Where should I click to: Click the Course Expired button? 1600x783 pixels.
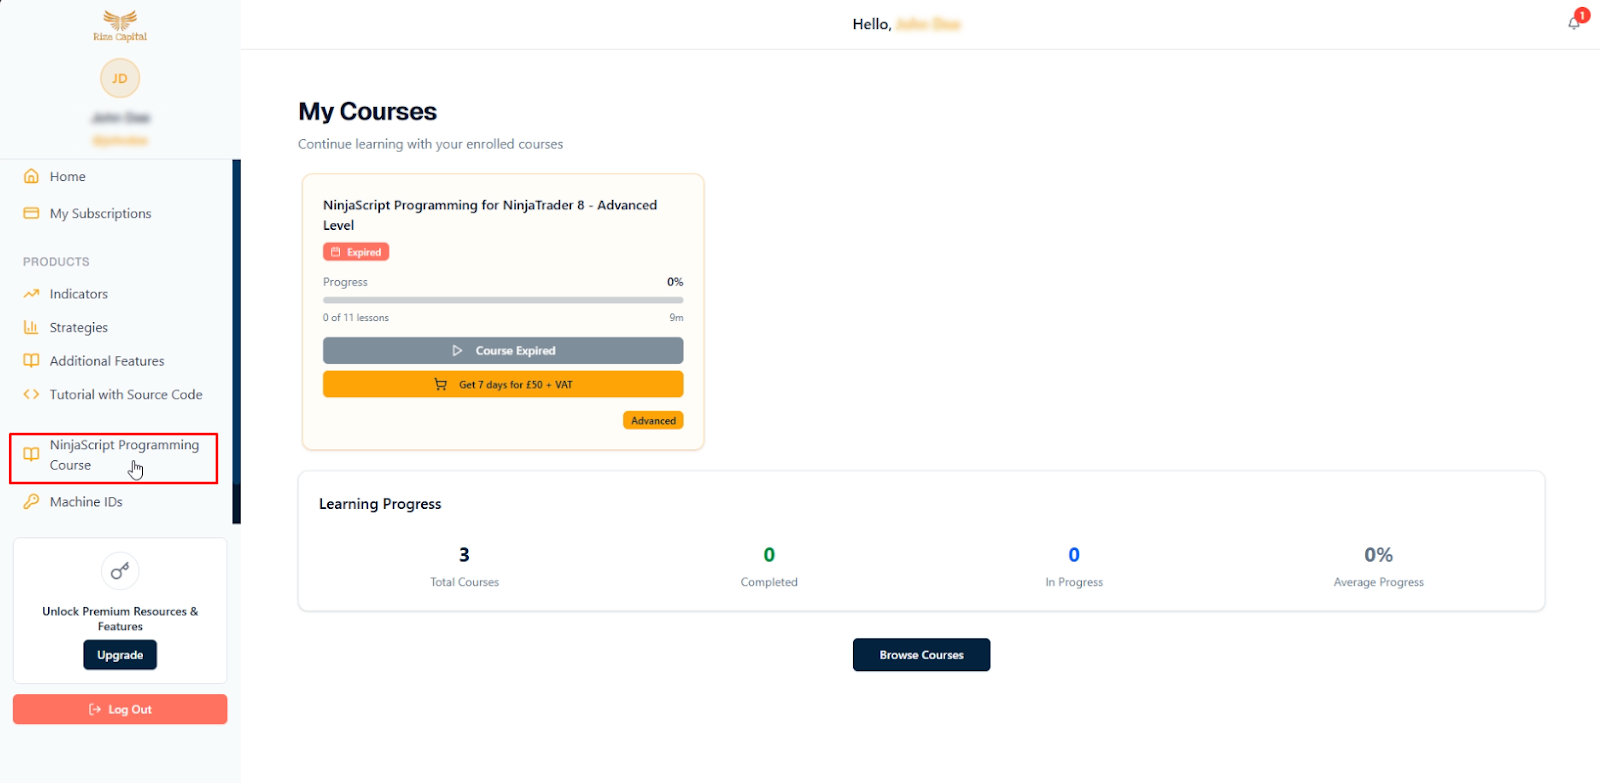[x=503, y=350]
